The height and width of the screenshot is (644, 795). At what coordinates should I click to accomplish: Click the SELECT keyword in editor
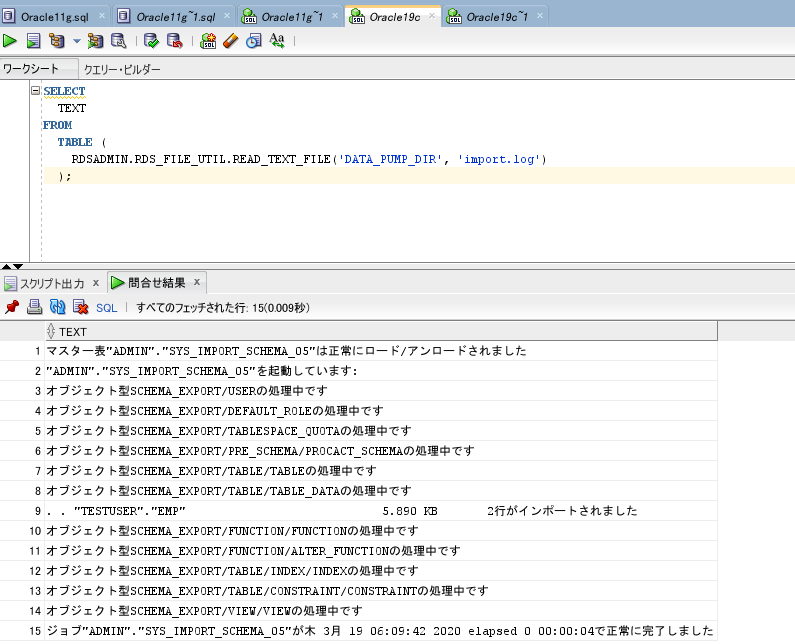coord(64,91)
